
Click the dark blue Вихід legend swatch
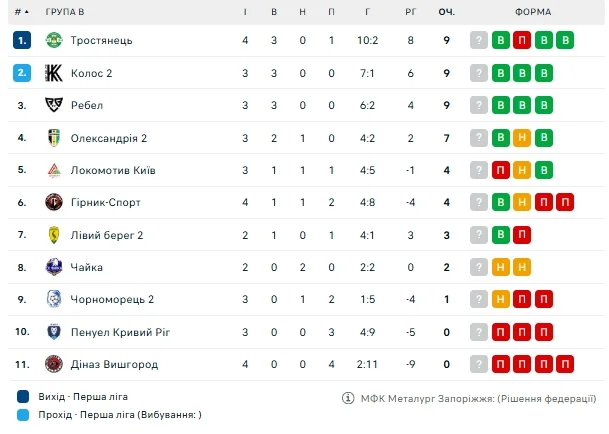point(23,397)
